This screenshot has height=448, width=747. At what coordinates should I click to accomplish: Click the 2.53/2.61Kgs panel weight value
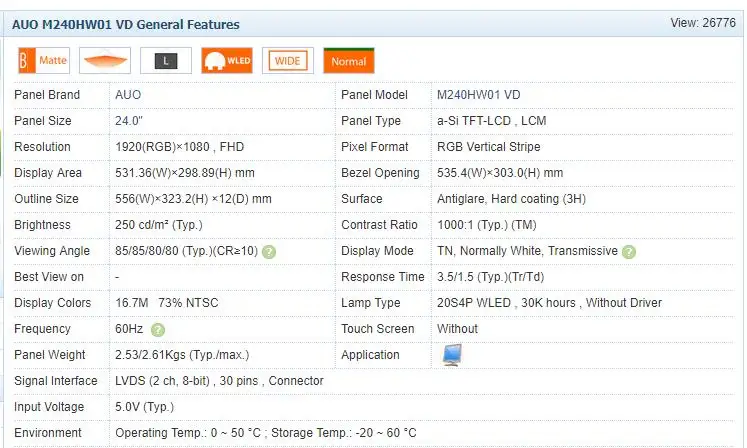click(182, 355)
